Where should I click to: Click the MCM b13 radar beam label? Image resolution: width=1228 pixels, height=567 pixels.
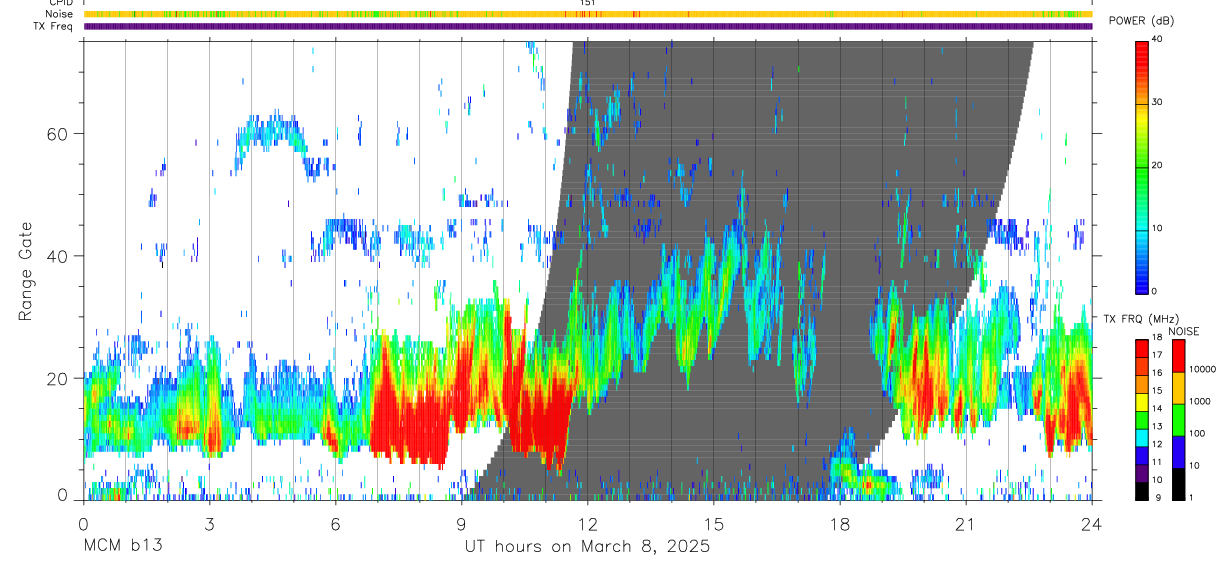pos(122,546)
